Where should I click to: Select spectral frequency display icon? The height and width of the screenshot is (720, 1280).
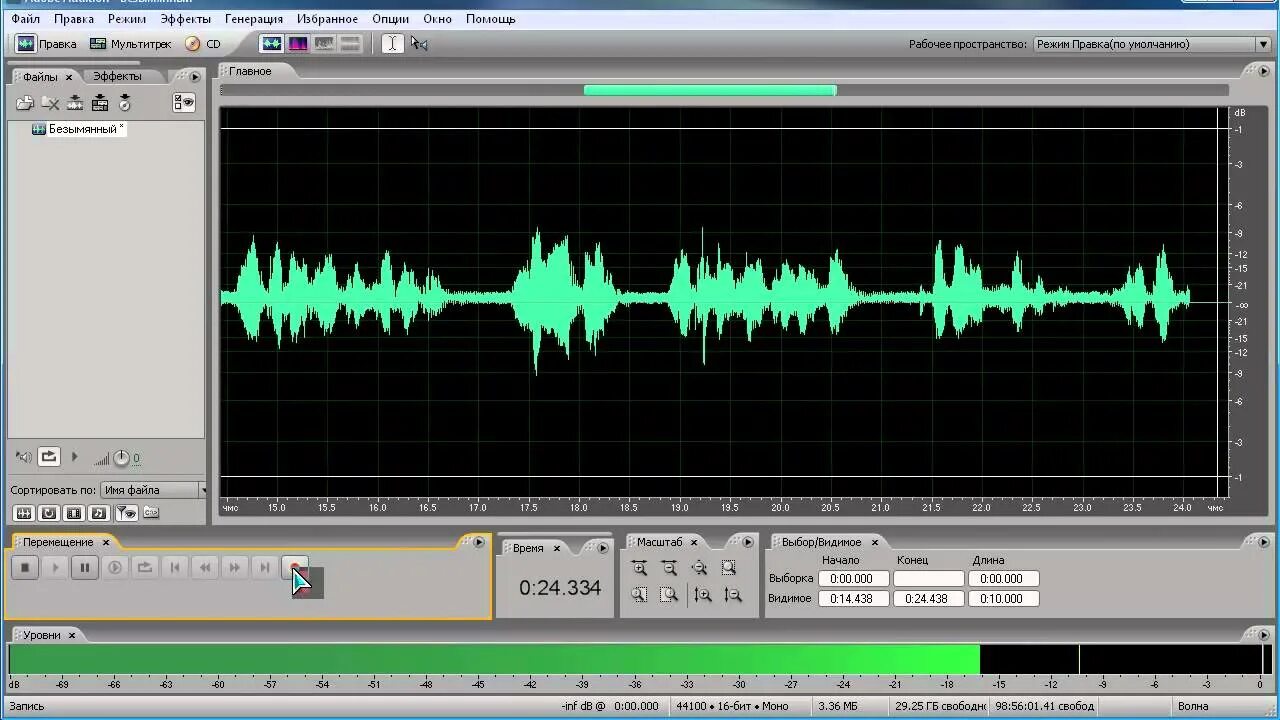(298, 44)
